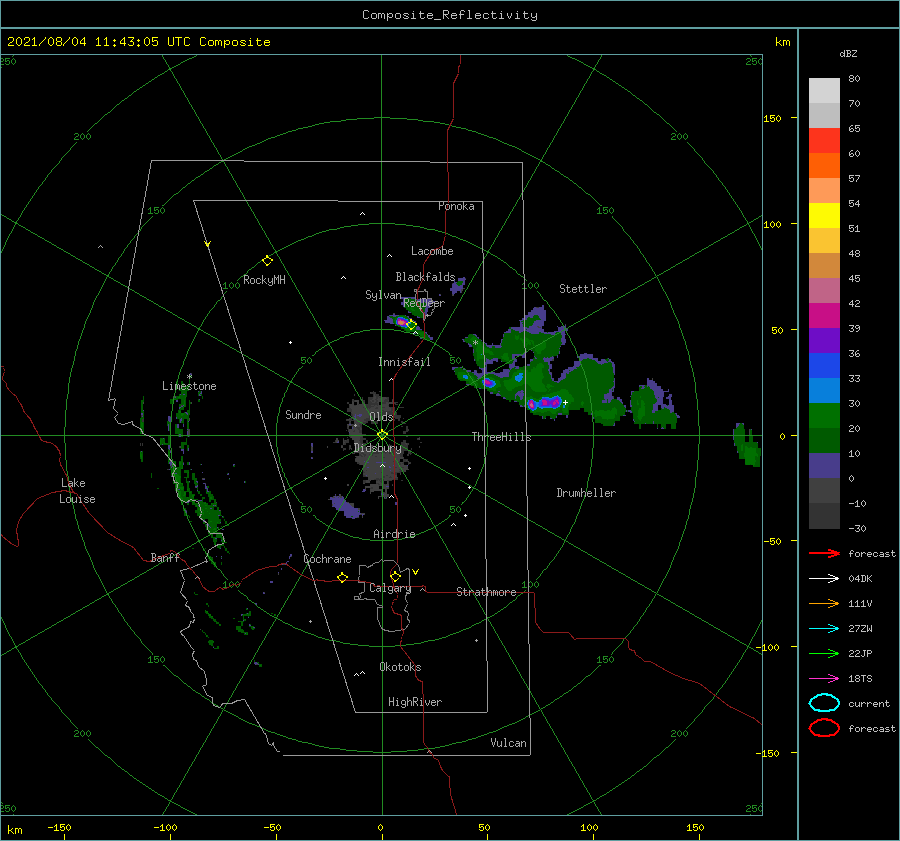Click the yellow radar site diamond at Olds
Screen dimensions: 900x841
(382, 435)
